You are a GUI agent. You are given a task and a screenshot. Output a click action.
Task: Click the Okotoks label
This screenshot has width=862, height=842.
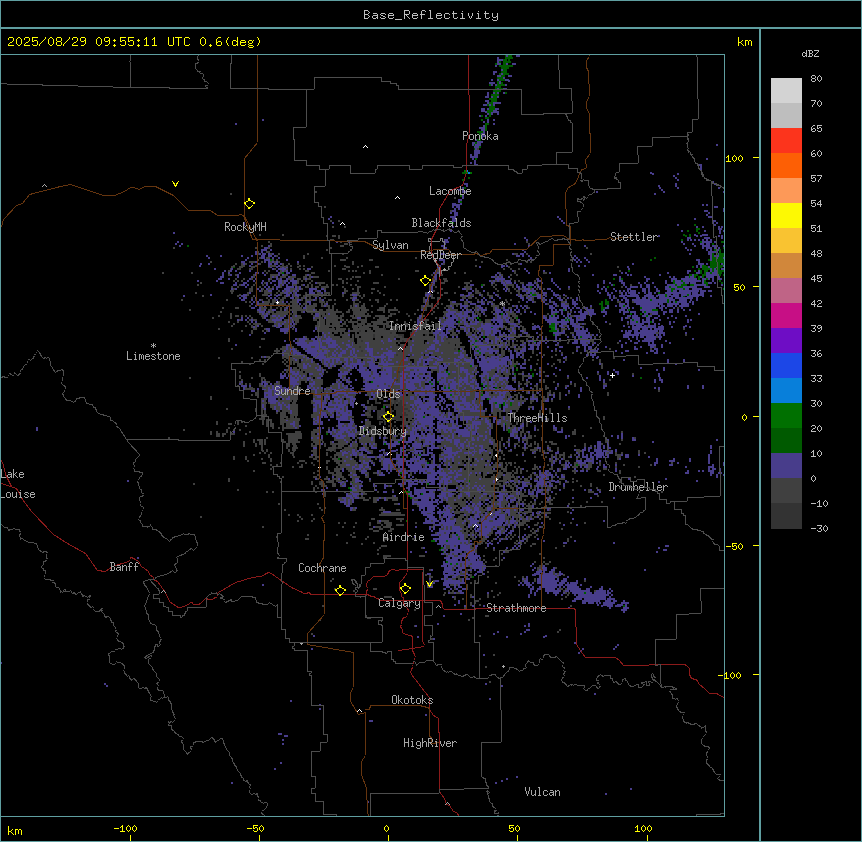pyautogui.click(x=412, y=700)
